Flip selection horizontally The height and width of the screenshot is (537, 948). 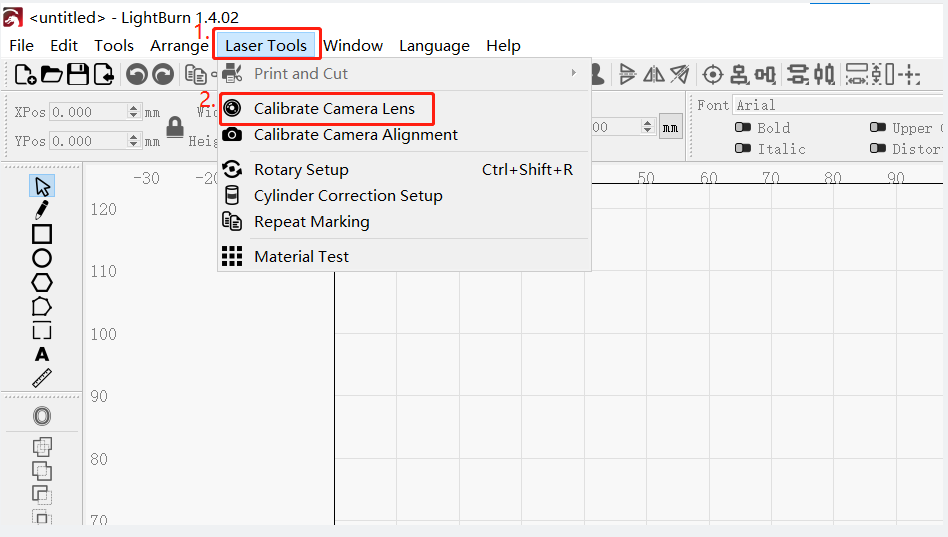(x=654, y=74)
